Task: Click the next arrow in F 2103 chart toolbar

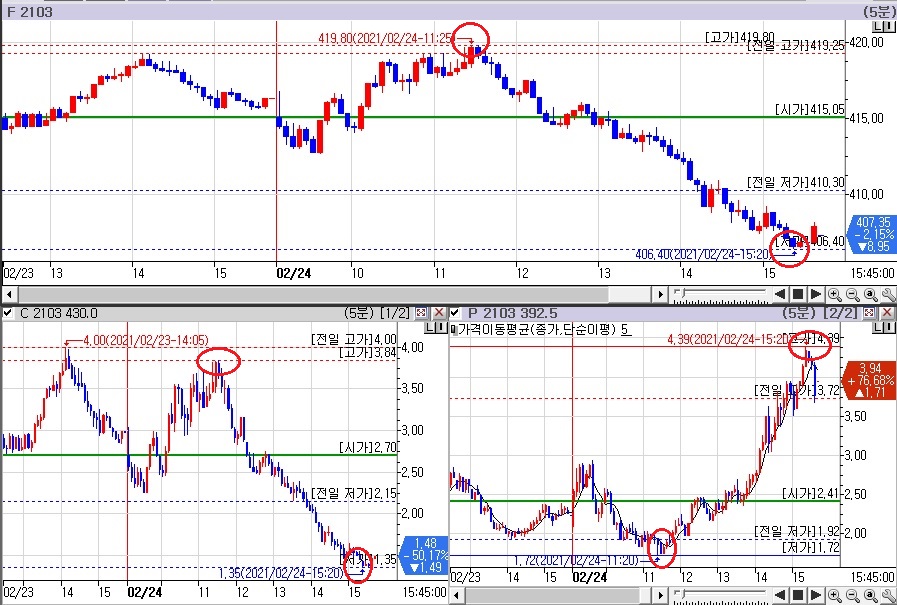Action: click(x=816, y=294)
